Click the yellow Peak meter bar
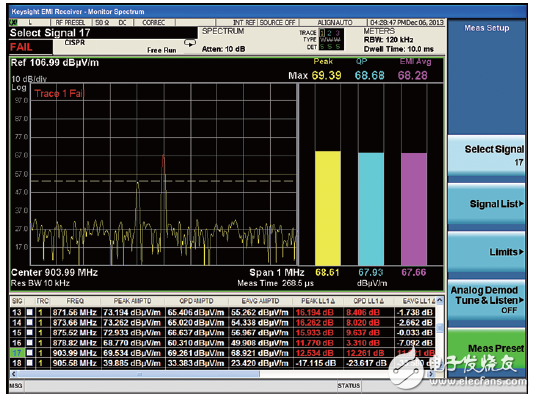 coord(327,208)
